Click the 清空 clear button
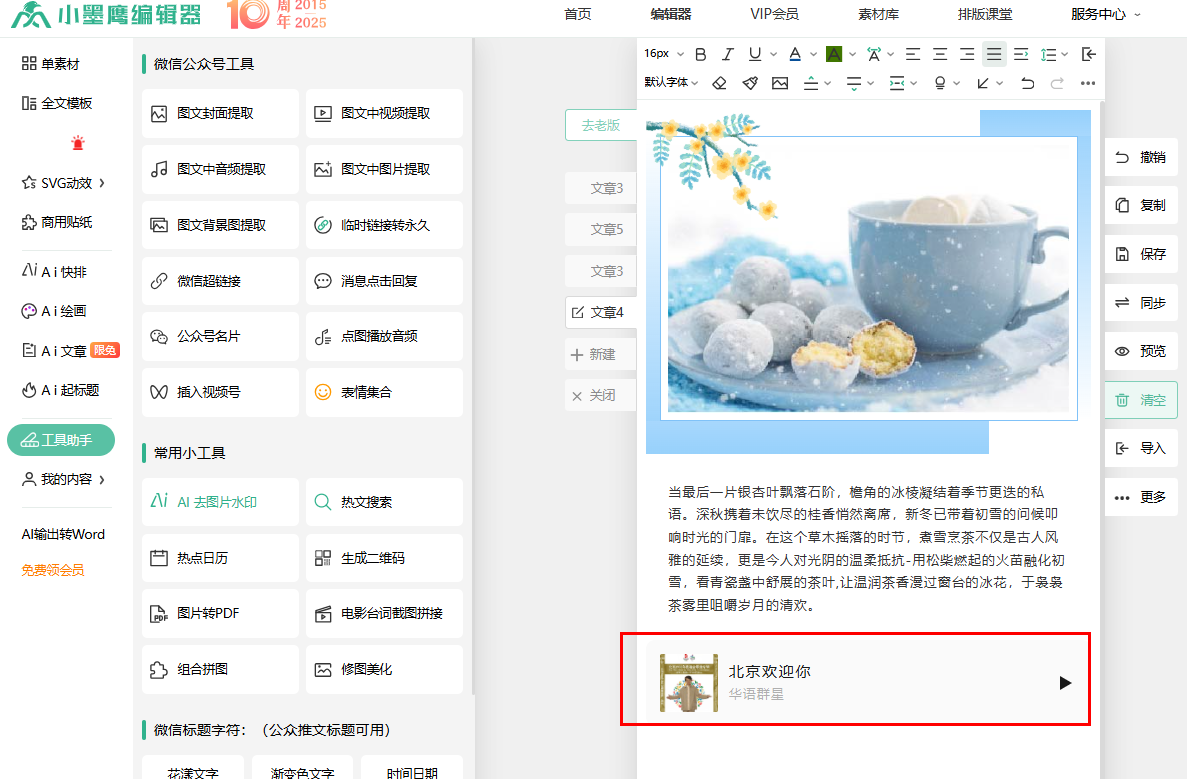This screenshot has width=1187, height=779. [1141, 400]
